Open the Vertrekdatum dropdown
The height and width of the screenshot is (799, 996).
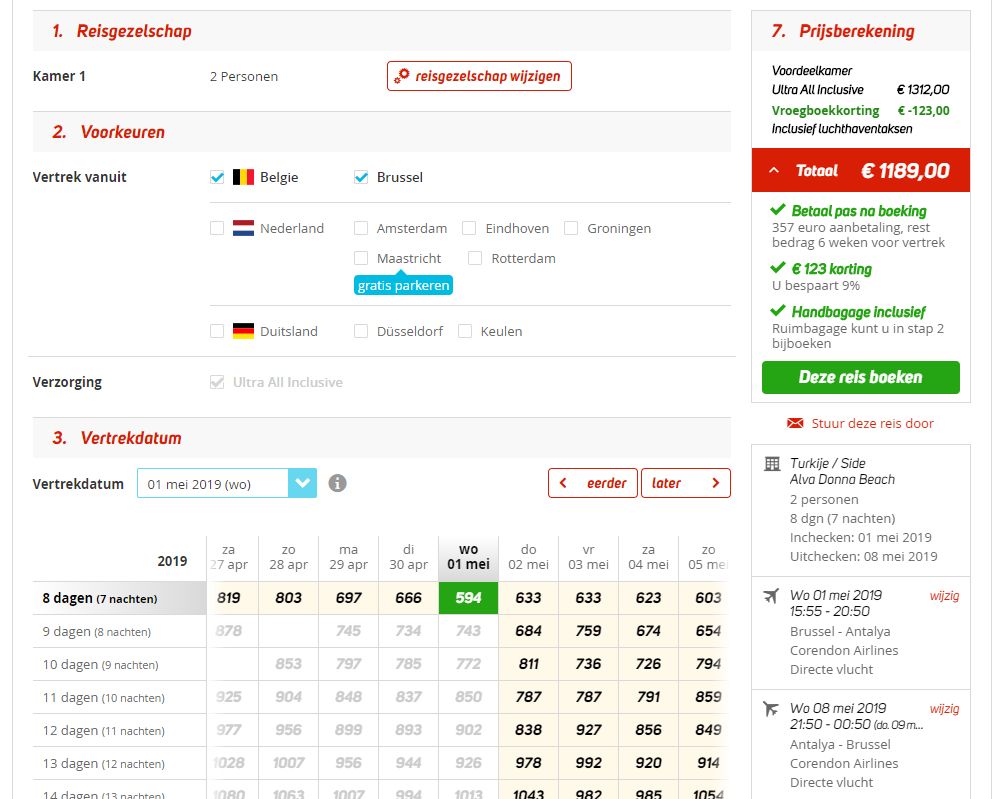(227, 483)
